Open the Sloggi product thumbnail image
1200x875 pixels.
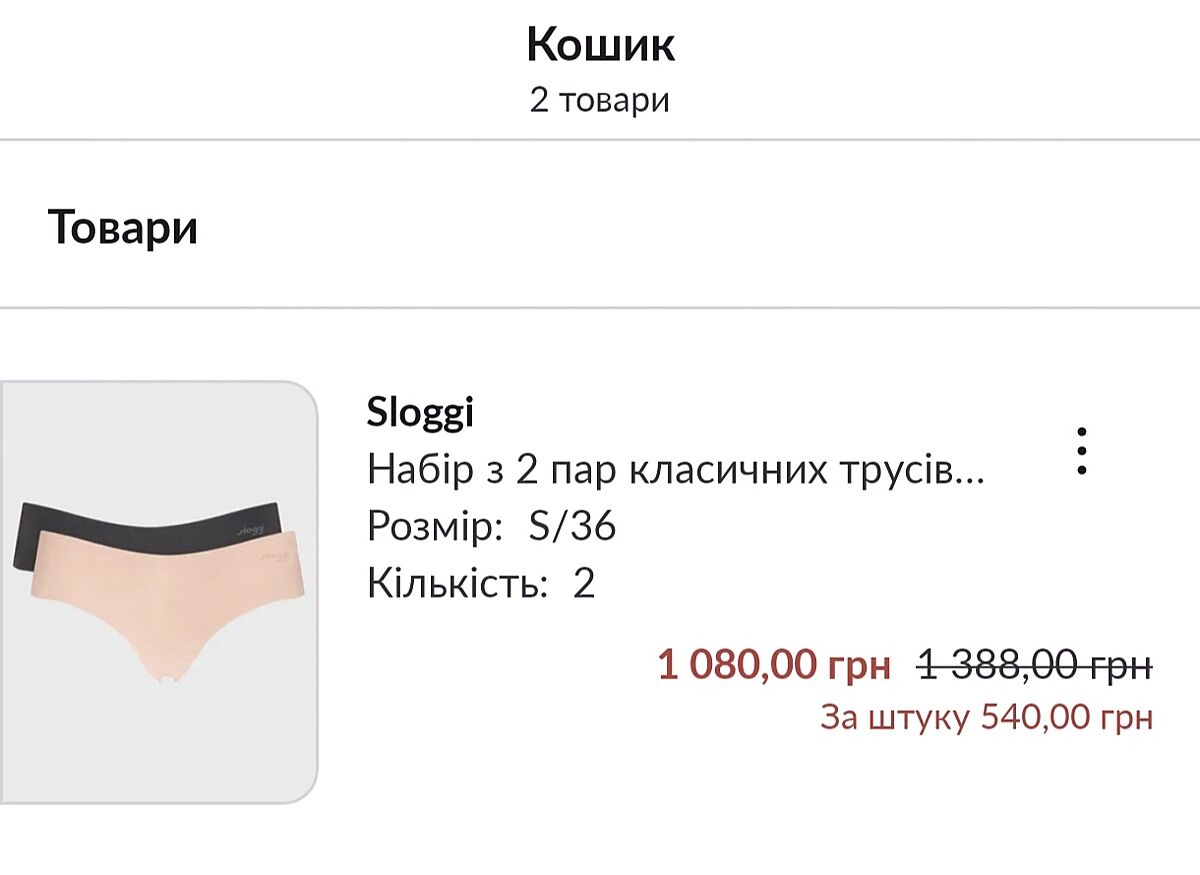click(x=160, y=592)
